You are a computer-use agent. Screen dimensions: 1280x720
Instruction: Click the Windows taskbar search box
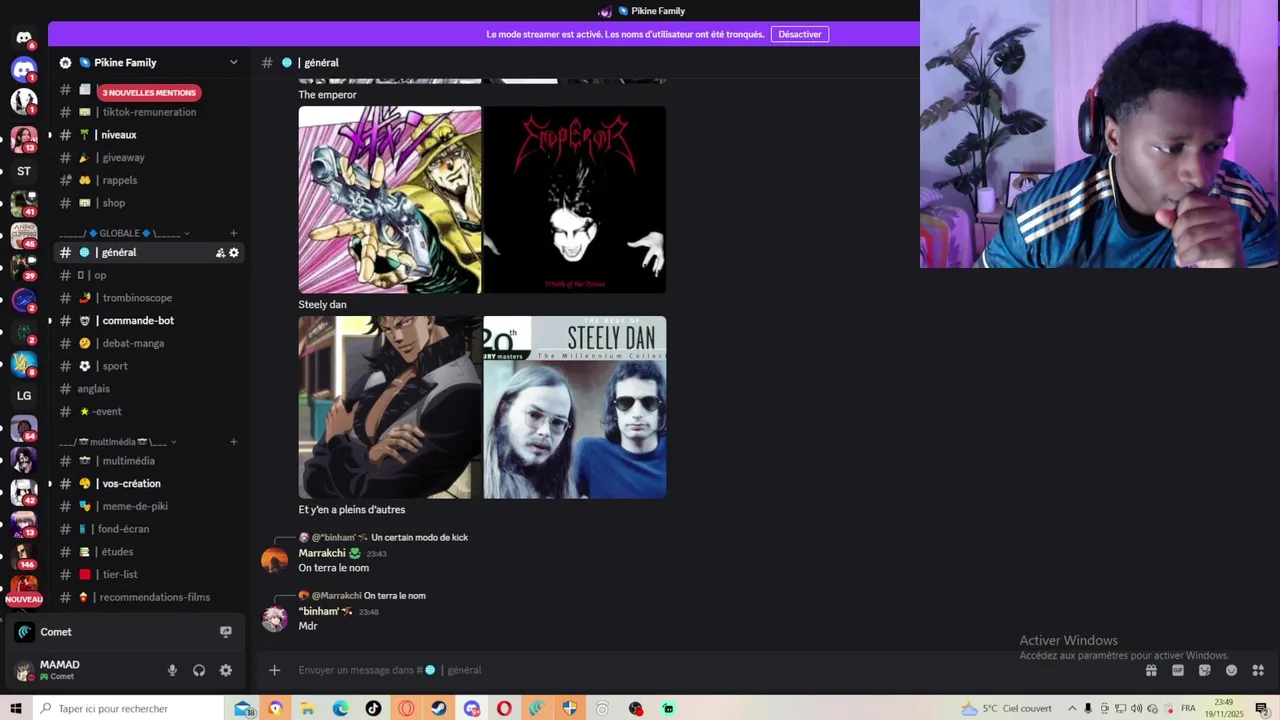(x=128, y=708)
